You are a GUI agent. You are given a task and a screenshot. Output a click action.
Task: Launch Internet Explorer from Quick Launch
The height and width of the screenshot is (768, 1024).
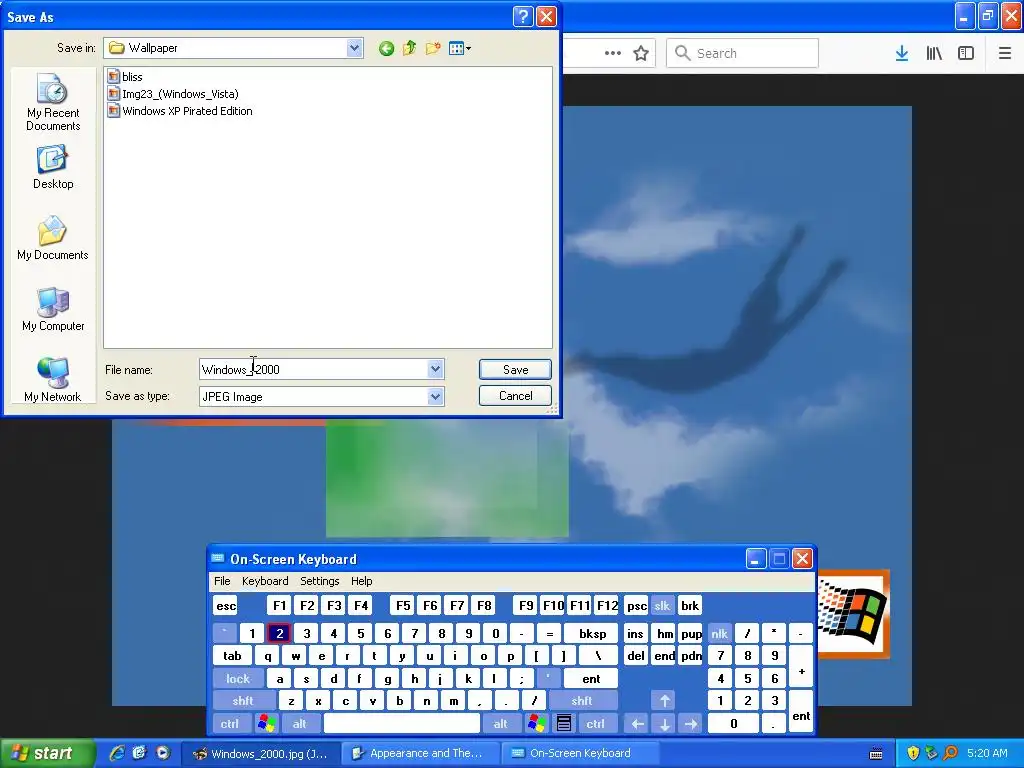coord(117,753)
